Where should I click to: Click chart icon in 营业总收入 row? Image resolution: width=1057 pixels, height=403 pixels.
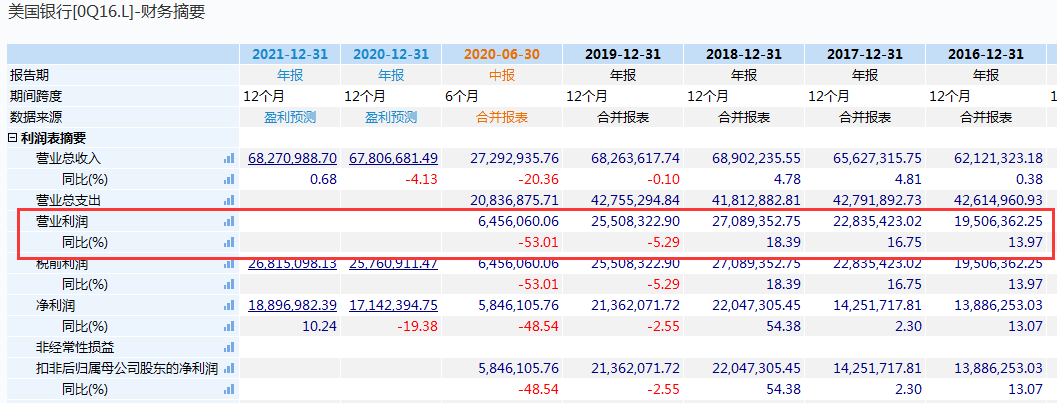pos(229,158)
